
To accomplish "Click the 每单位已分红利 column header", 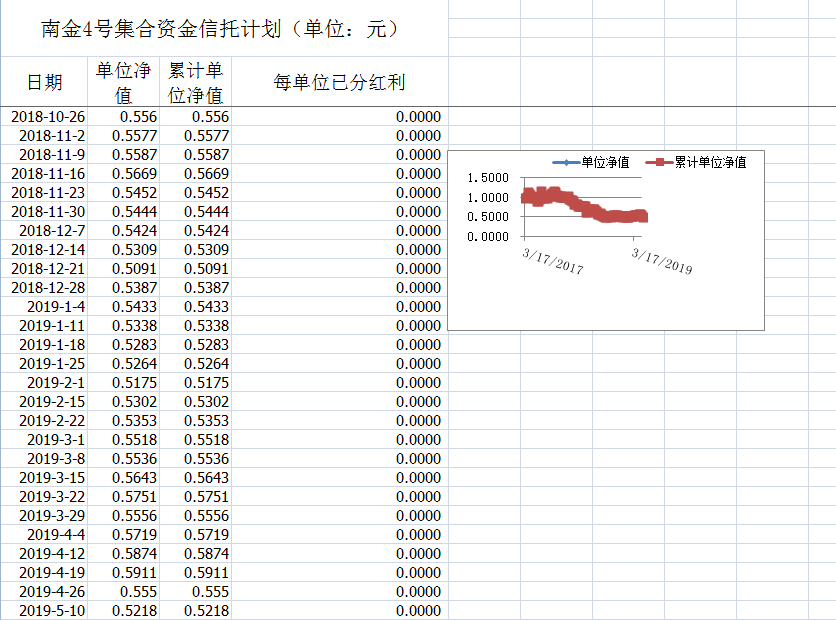I will click(340, 82).
